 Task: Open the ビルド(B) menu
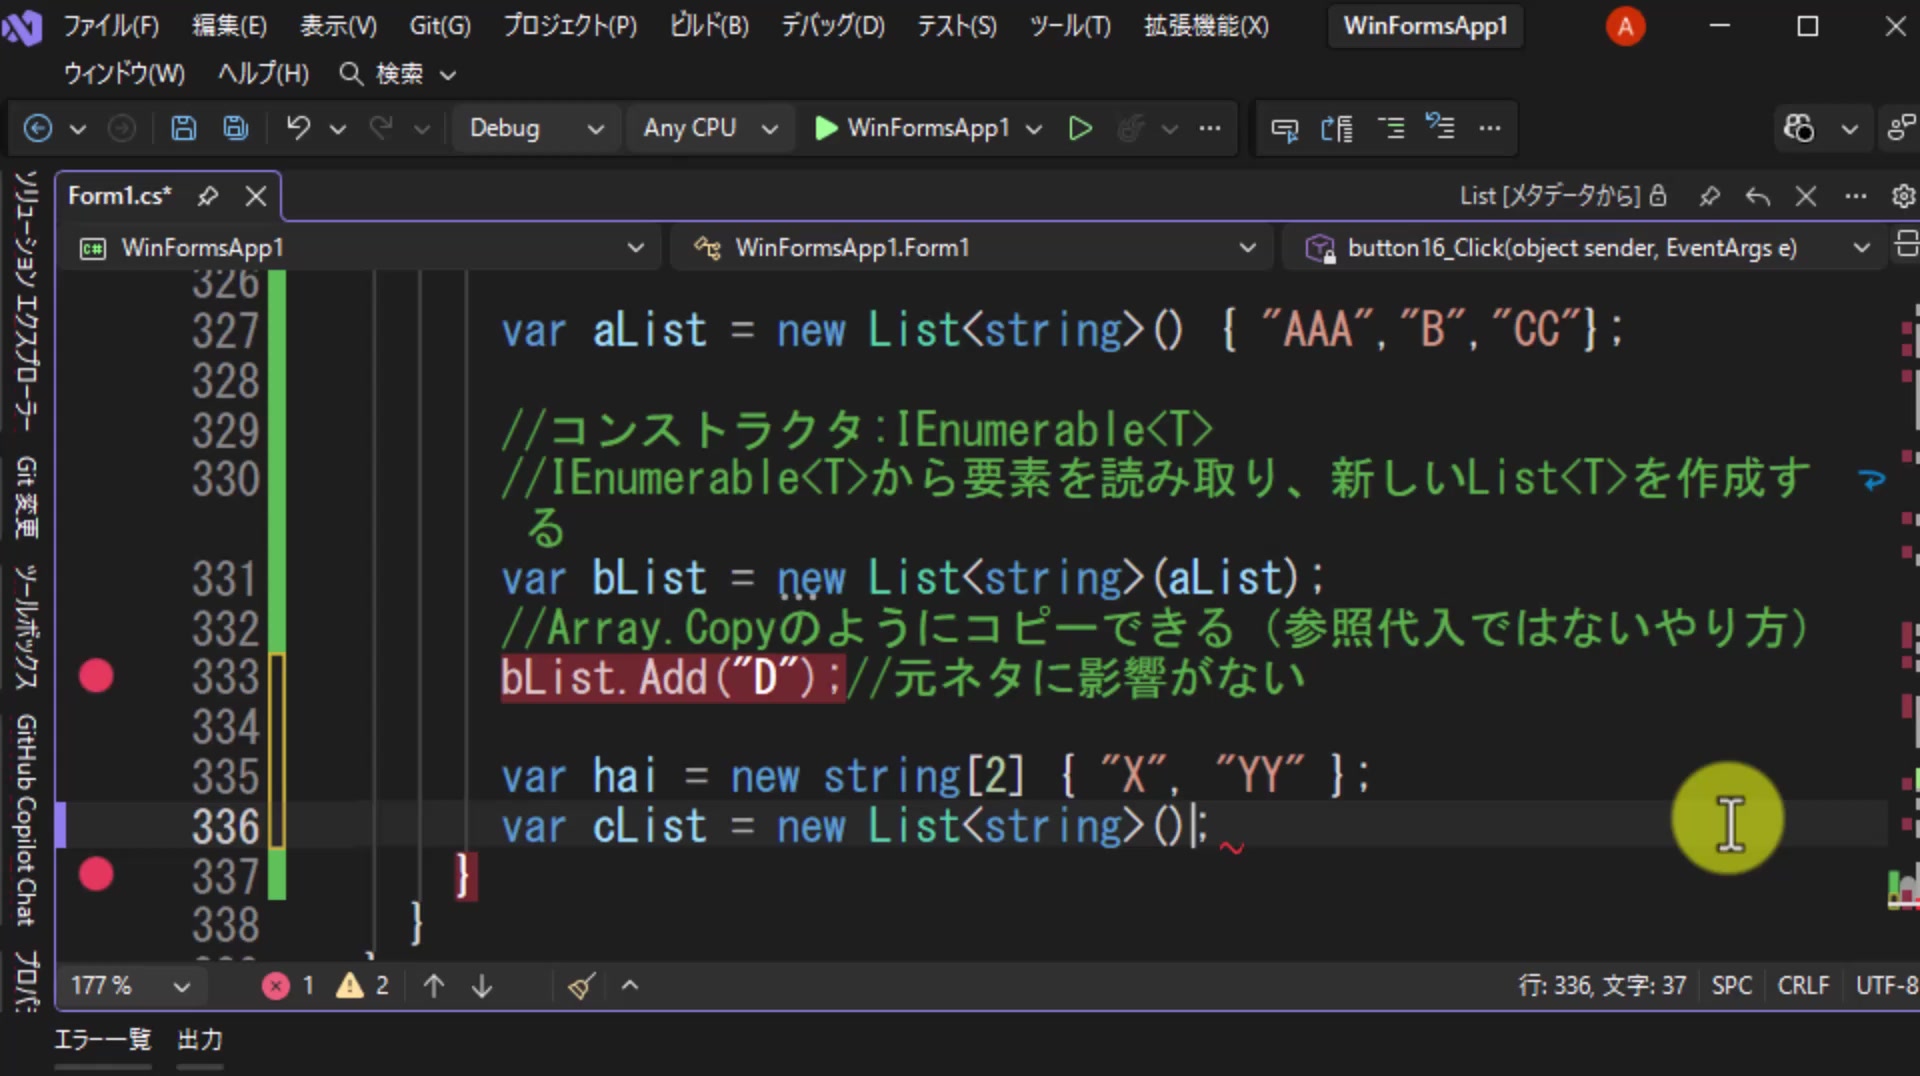pos(709,26)
